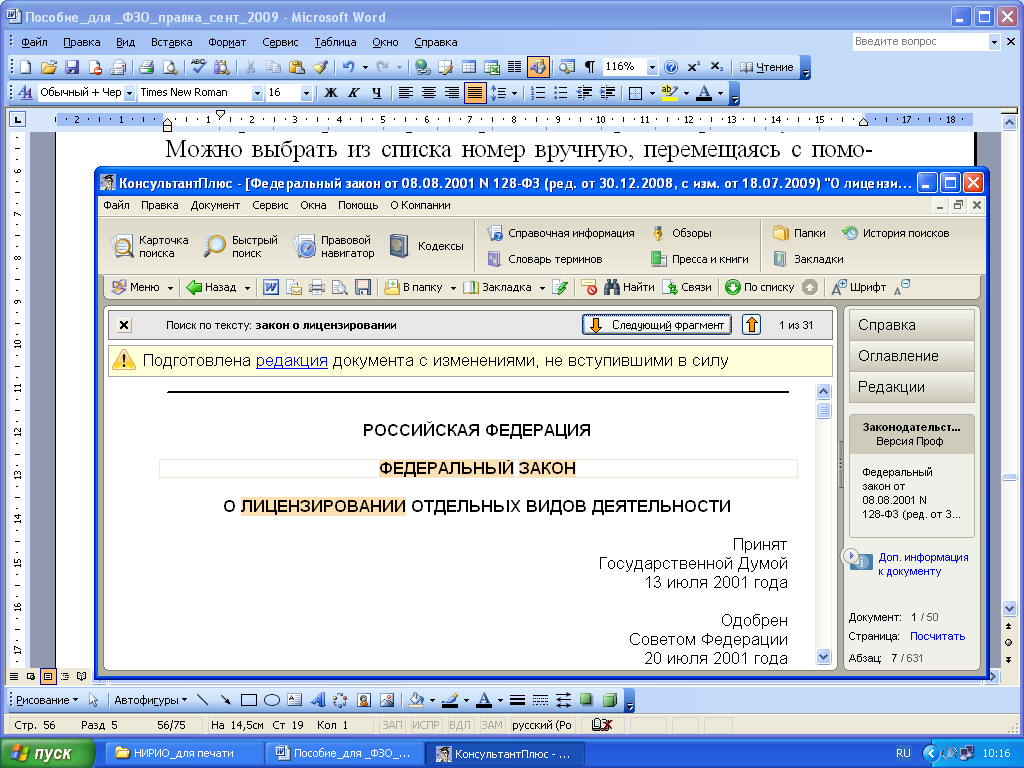Open Word menu Формат
This screenshot has height=768, width=1024.
tap(227, 42)
